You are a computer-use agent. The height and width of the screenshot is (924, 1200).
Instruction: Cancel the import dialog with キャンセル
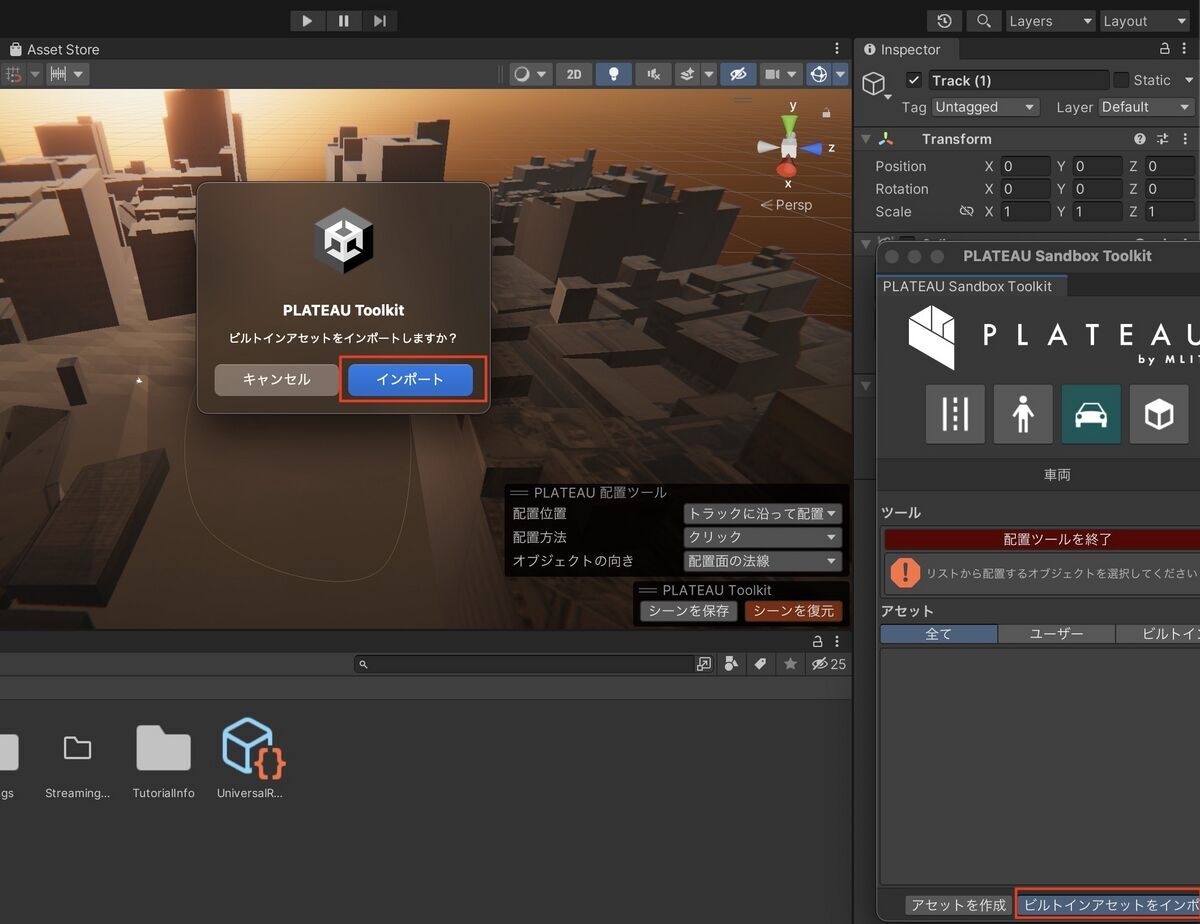pos(276,380)
